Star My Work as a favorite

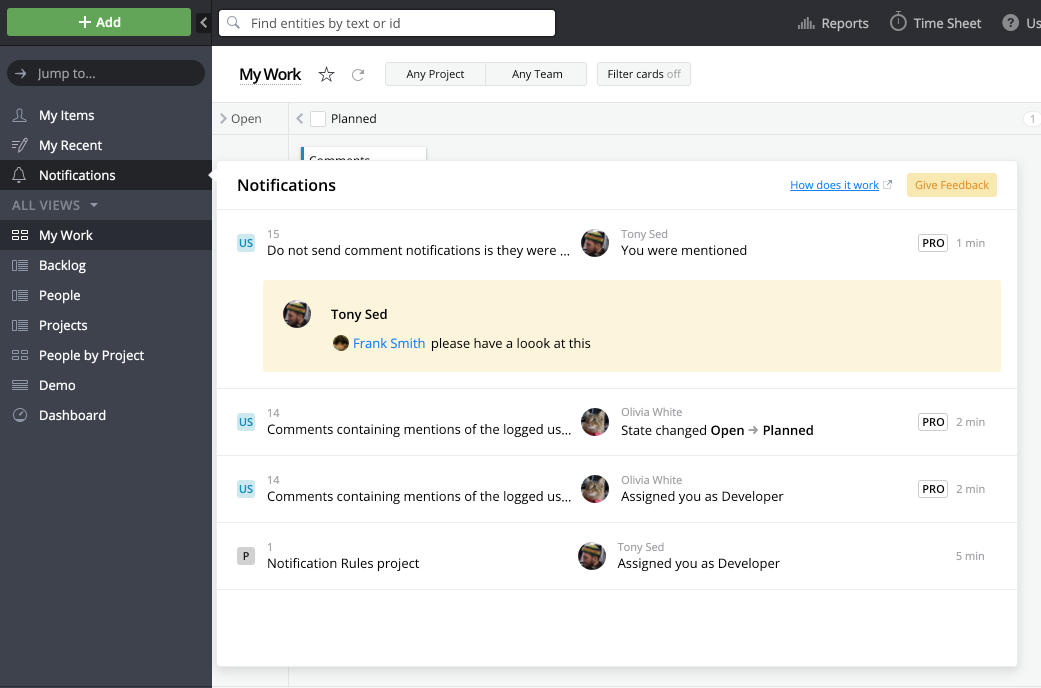[x=326, y=74]
